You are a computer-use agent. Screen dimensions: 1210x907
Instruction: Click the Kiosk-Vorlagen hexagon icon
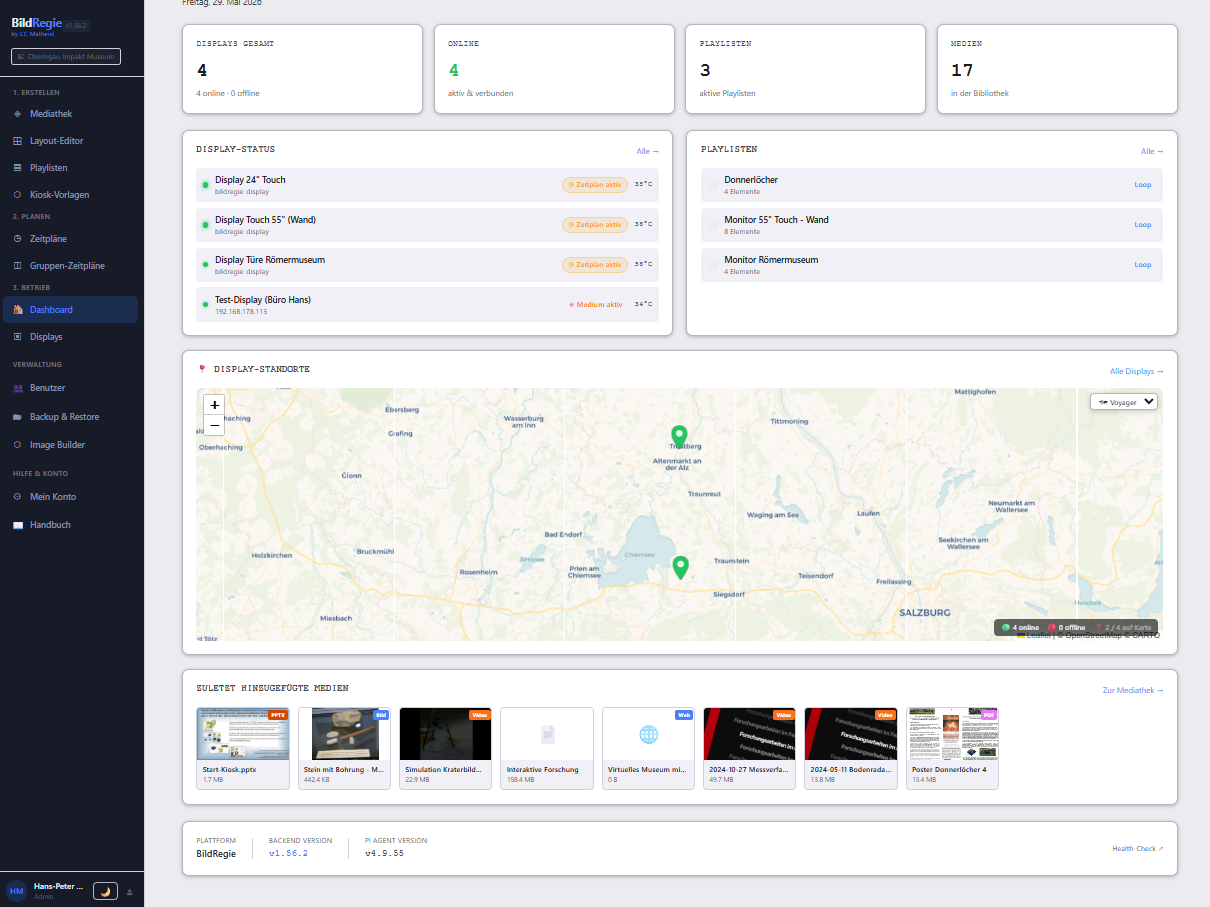pos(17,195)
